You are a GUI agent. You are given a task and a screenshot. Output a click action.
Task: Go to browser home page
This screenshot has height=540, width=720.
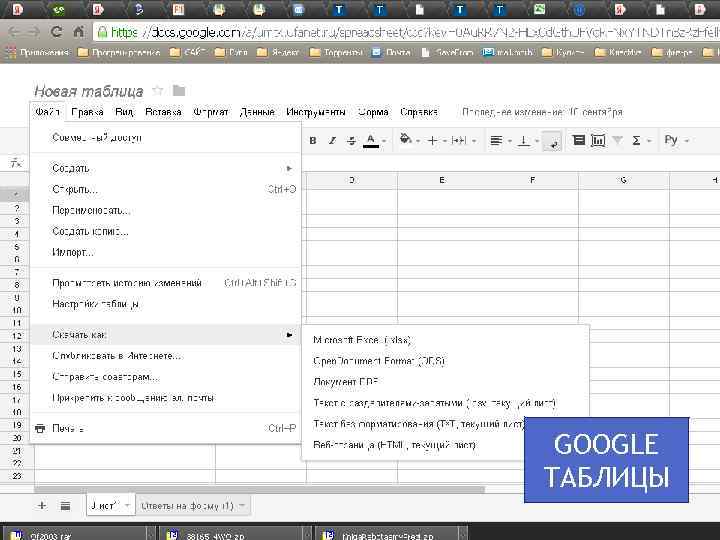click(x=79, y=32)
